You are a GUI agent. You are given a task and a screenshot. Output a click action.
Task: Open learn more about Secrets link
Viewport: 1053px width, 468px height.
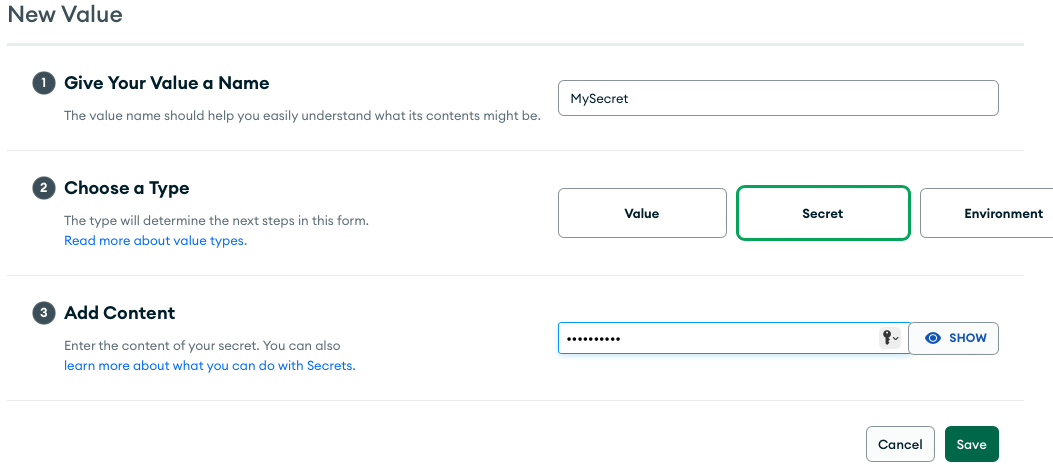tap(210, 366)
